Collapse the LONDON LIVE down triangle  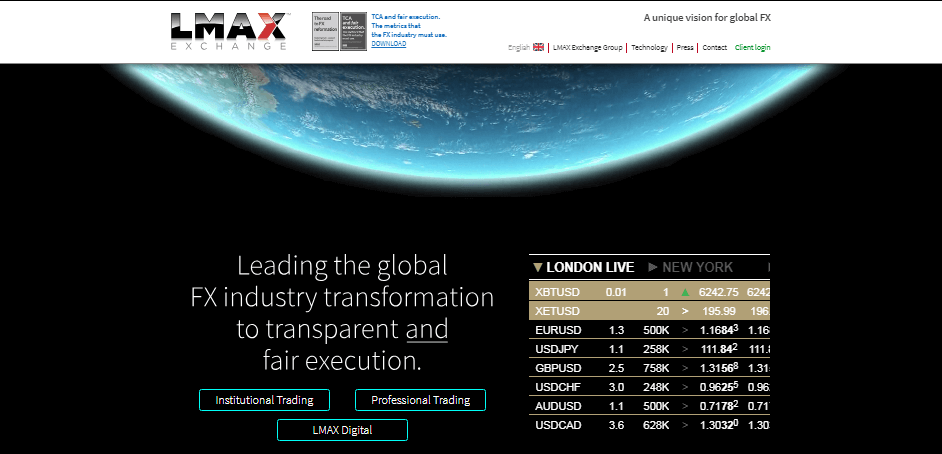click(538, 267)
